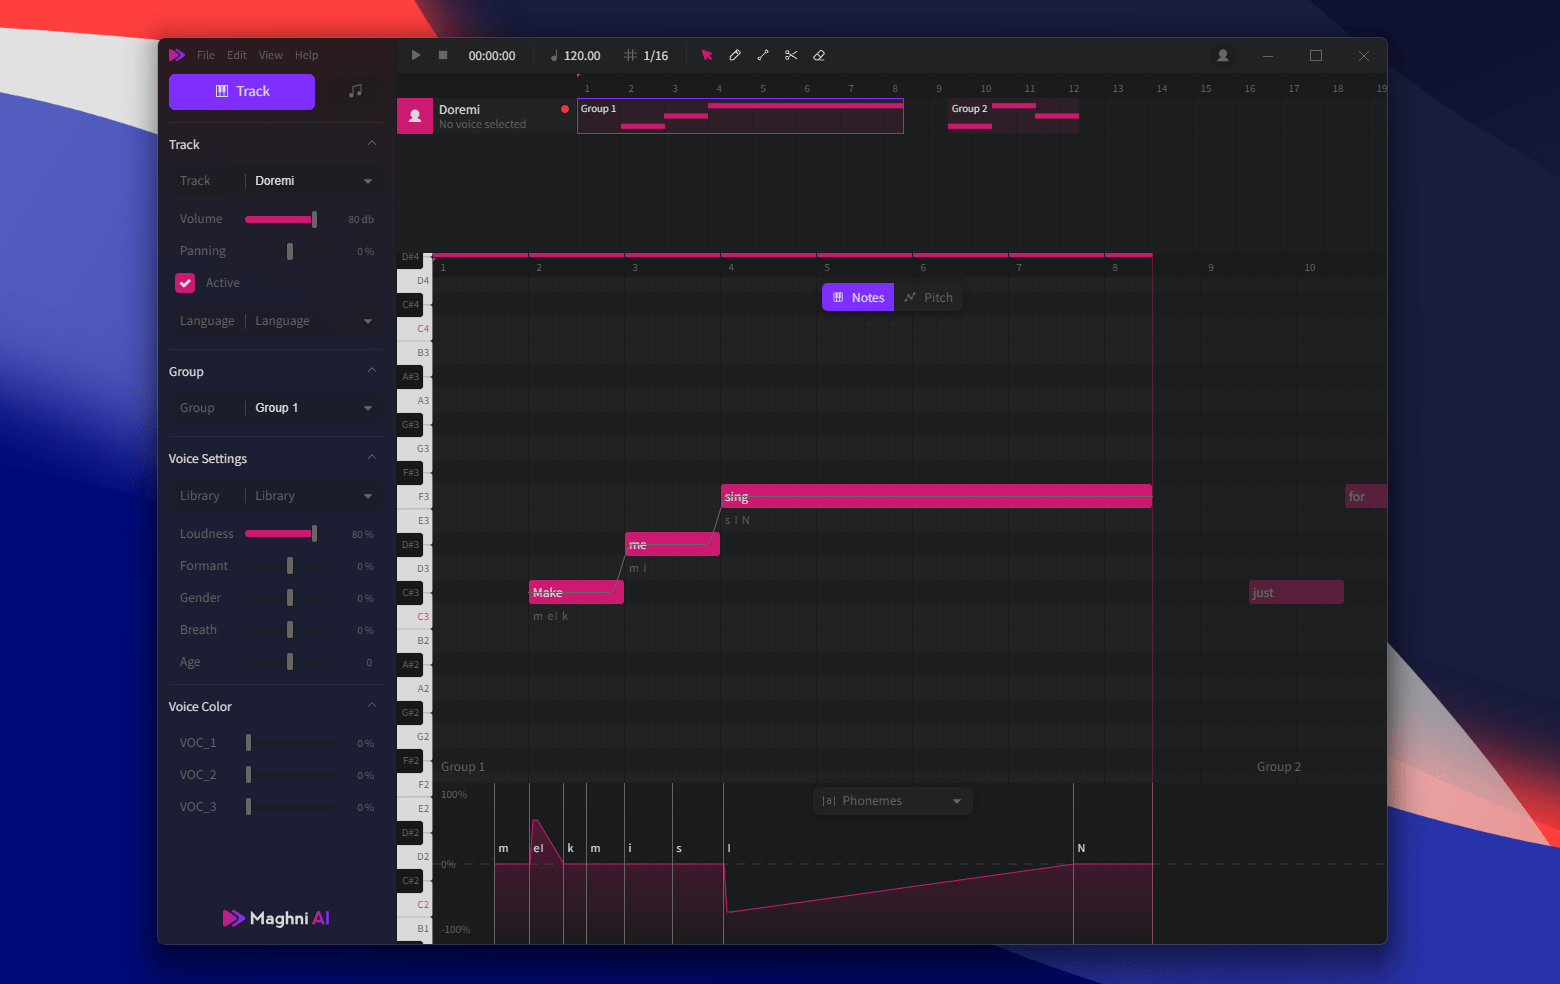Adjust the Volume slider

290,219
